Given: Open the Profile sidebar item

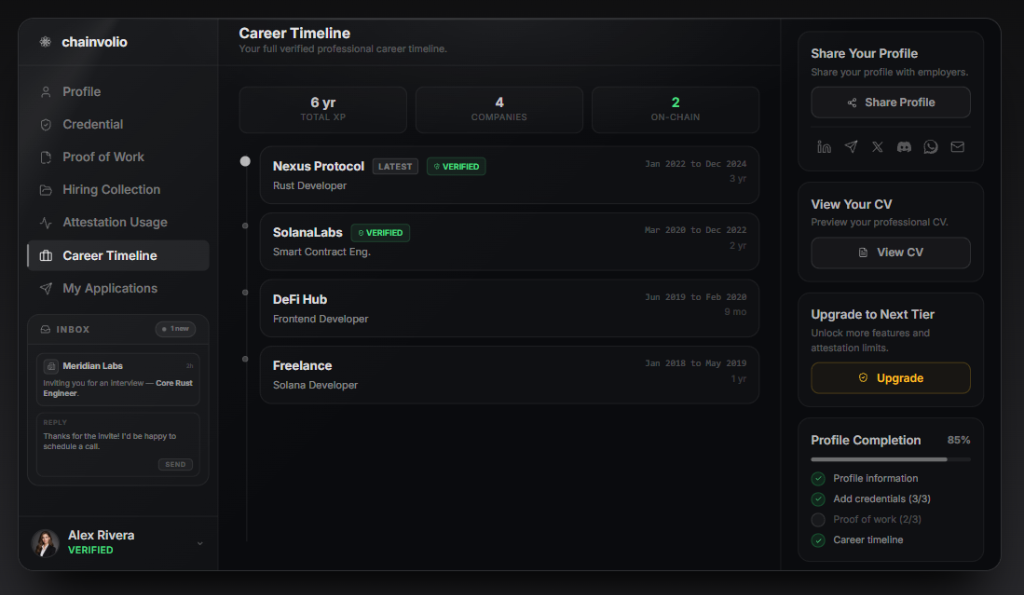Looking at the screenshot, I should click(x=118, y=91).
